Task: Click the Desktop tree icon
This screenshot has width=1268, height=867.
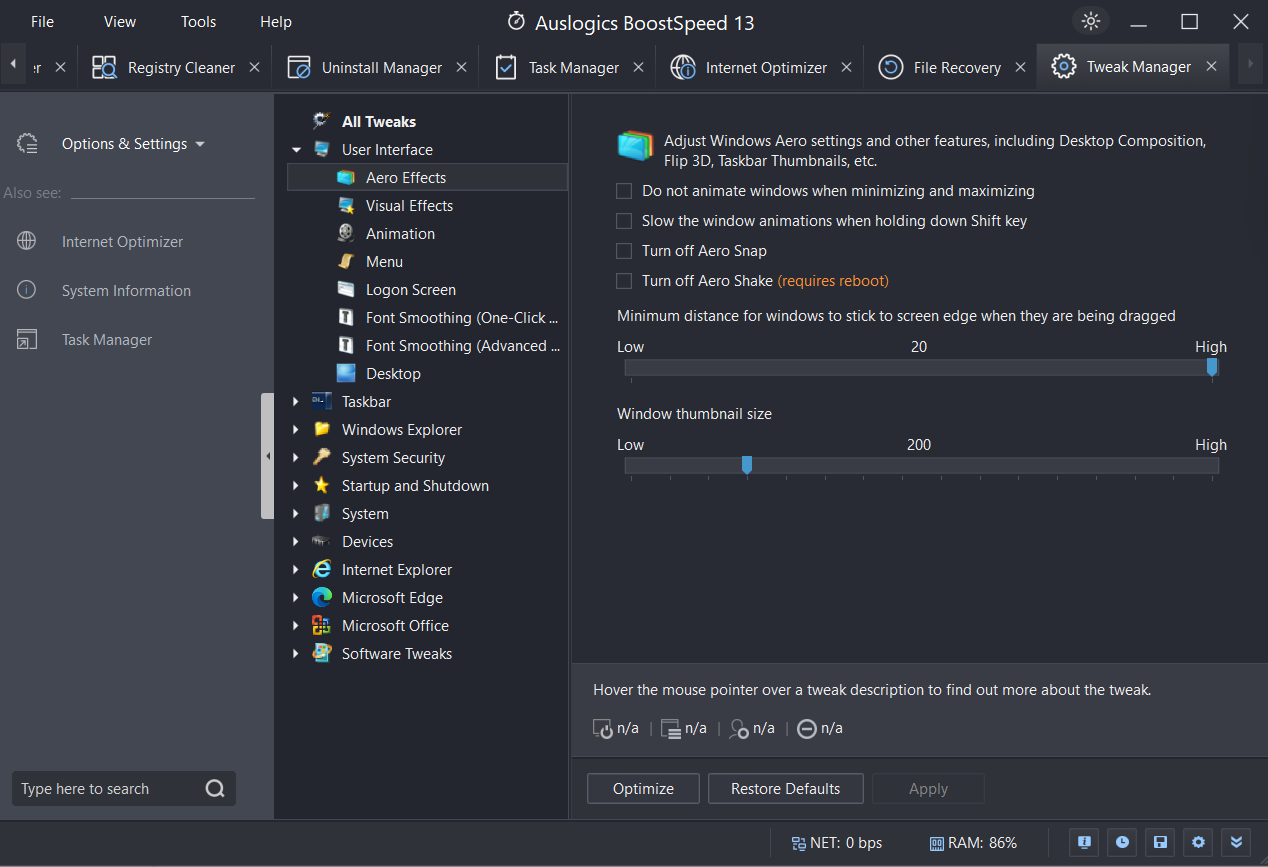Action: click(x=346, y=374)
